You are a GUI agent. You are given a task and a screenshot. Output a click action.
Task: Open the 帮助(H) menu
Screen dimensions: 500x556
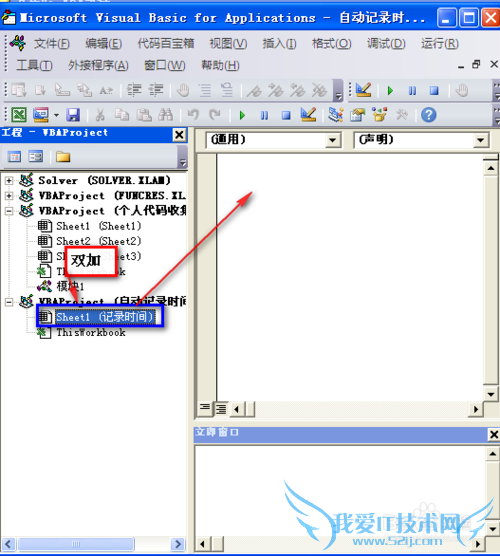point(220,65)
